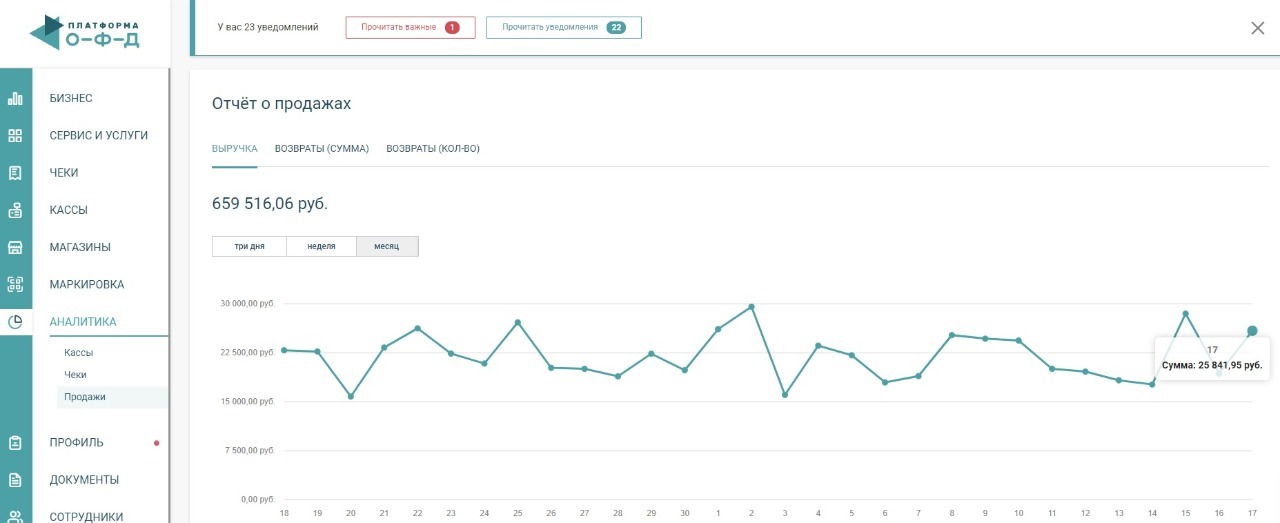Select the месяц period option

pos(387,246)
